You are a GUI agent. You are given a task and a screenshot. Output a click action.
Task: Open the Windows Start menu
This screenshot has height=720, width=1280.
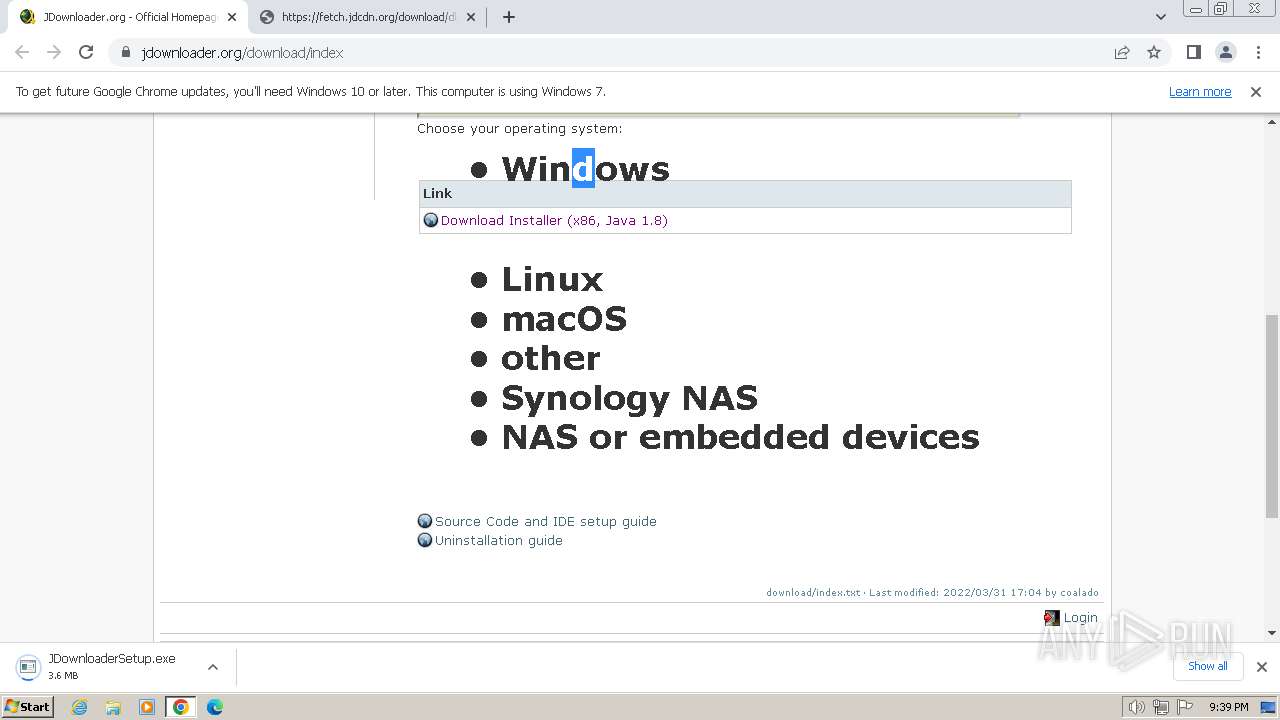tap(27, 707)
